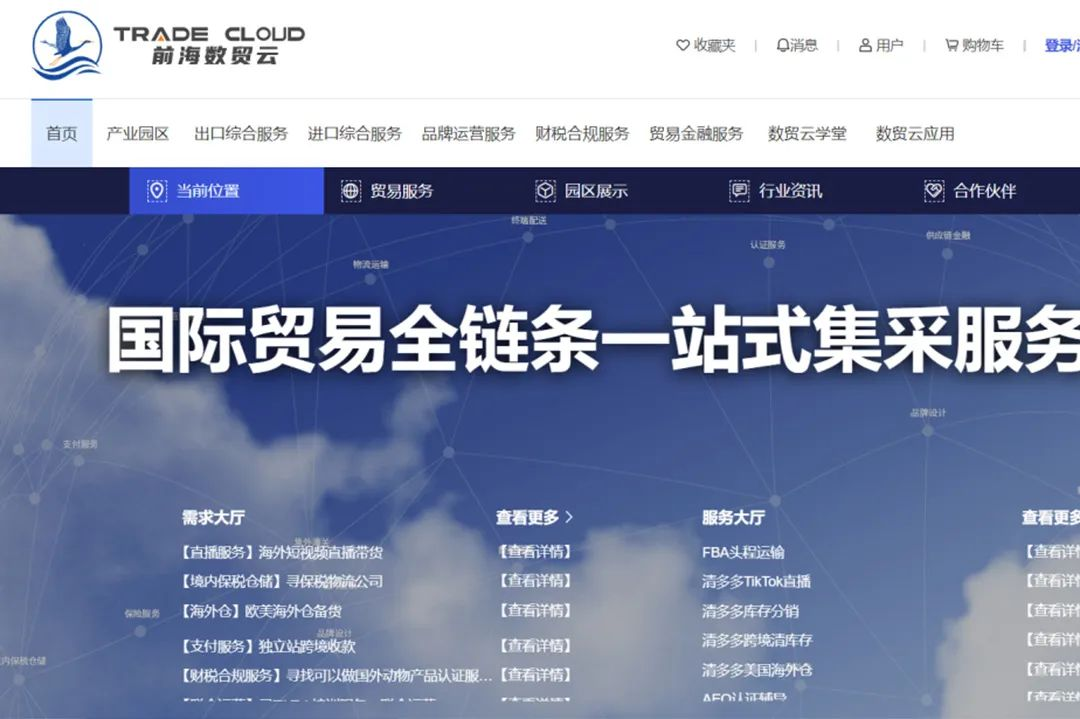Click the Trade Cloud crane logo
The height and width of the screenshot is (719, 1080).
point(67,46)
